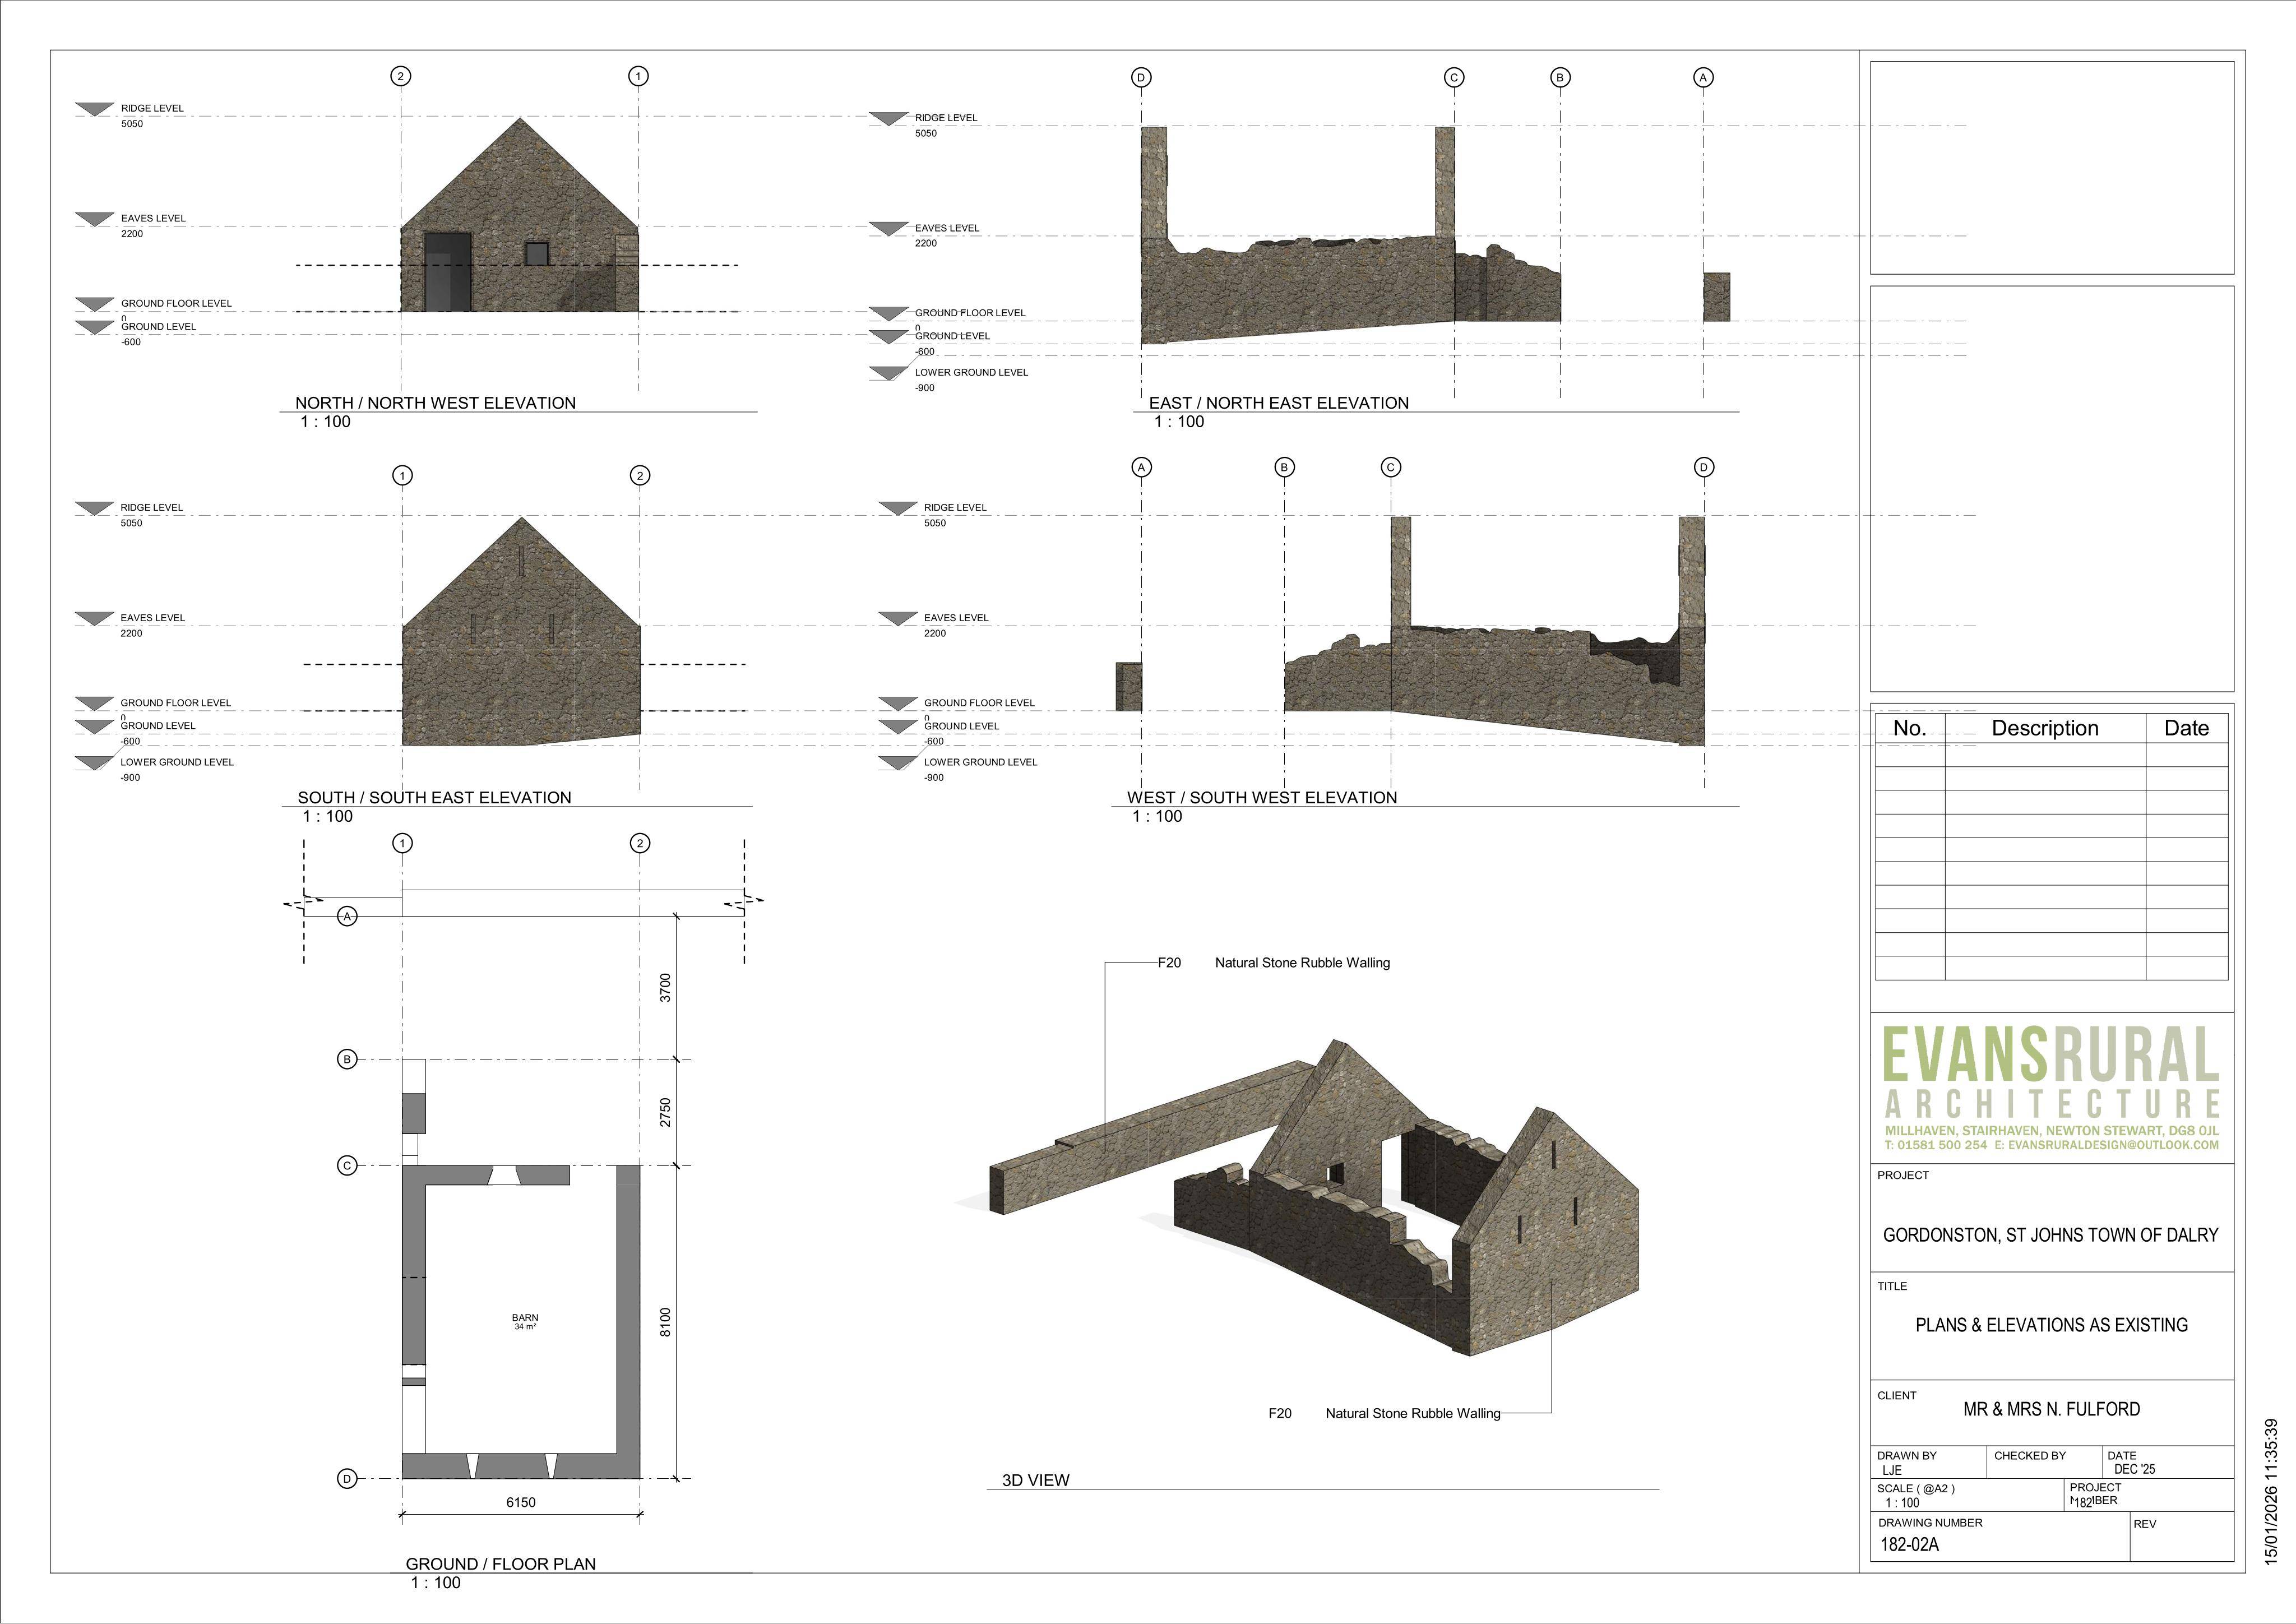The width and height of the screenshot is (2296, 1624).
Task: Click the upper F20 Natural Stone Rubble Walling note
Action: [1273, 962]
